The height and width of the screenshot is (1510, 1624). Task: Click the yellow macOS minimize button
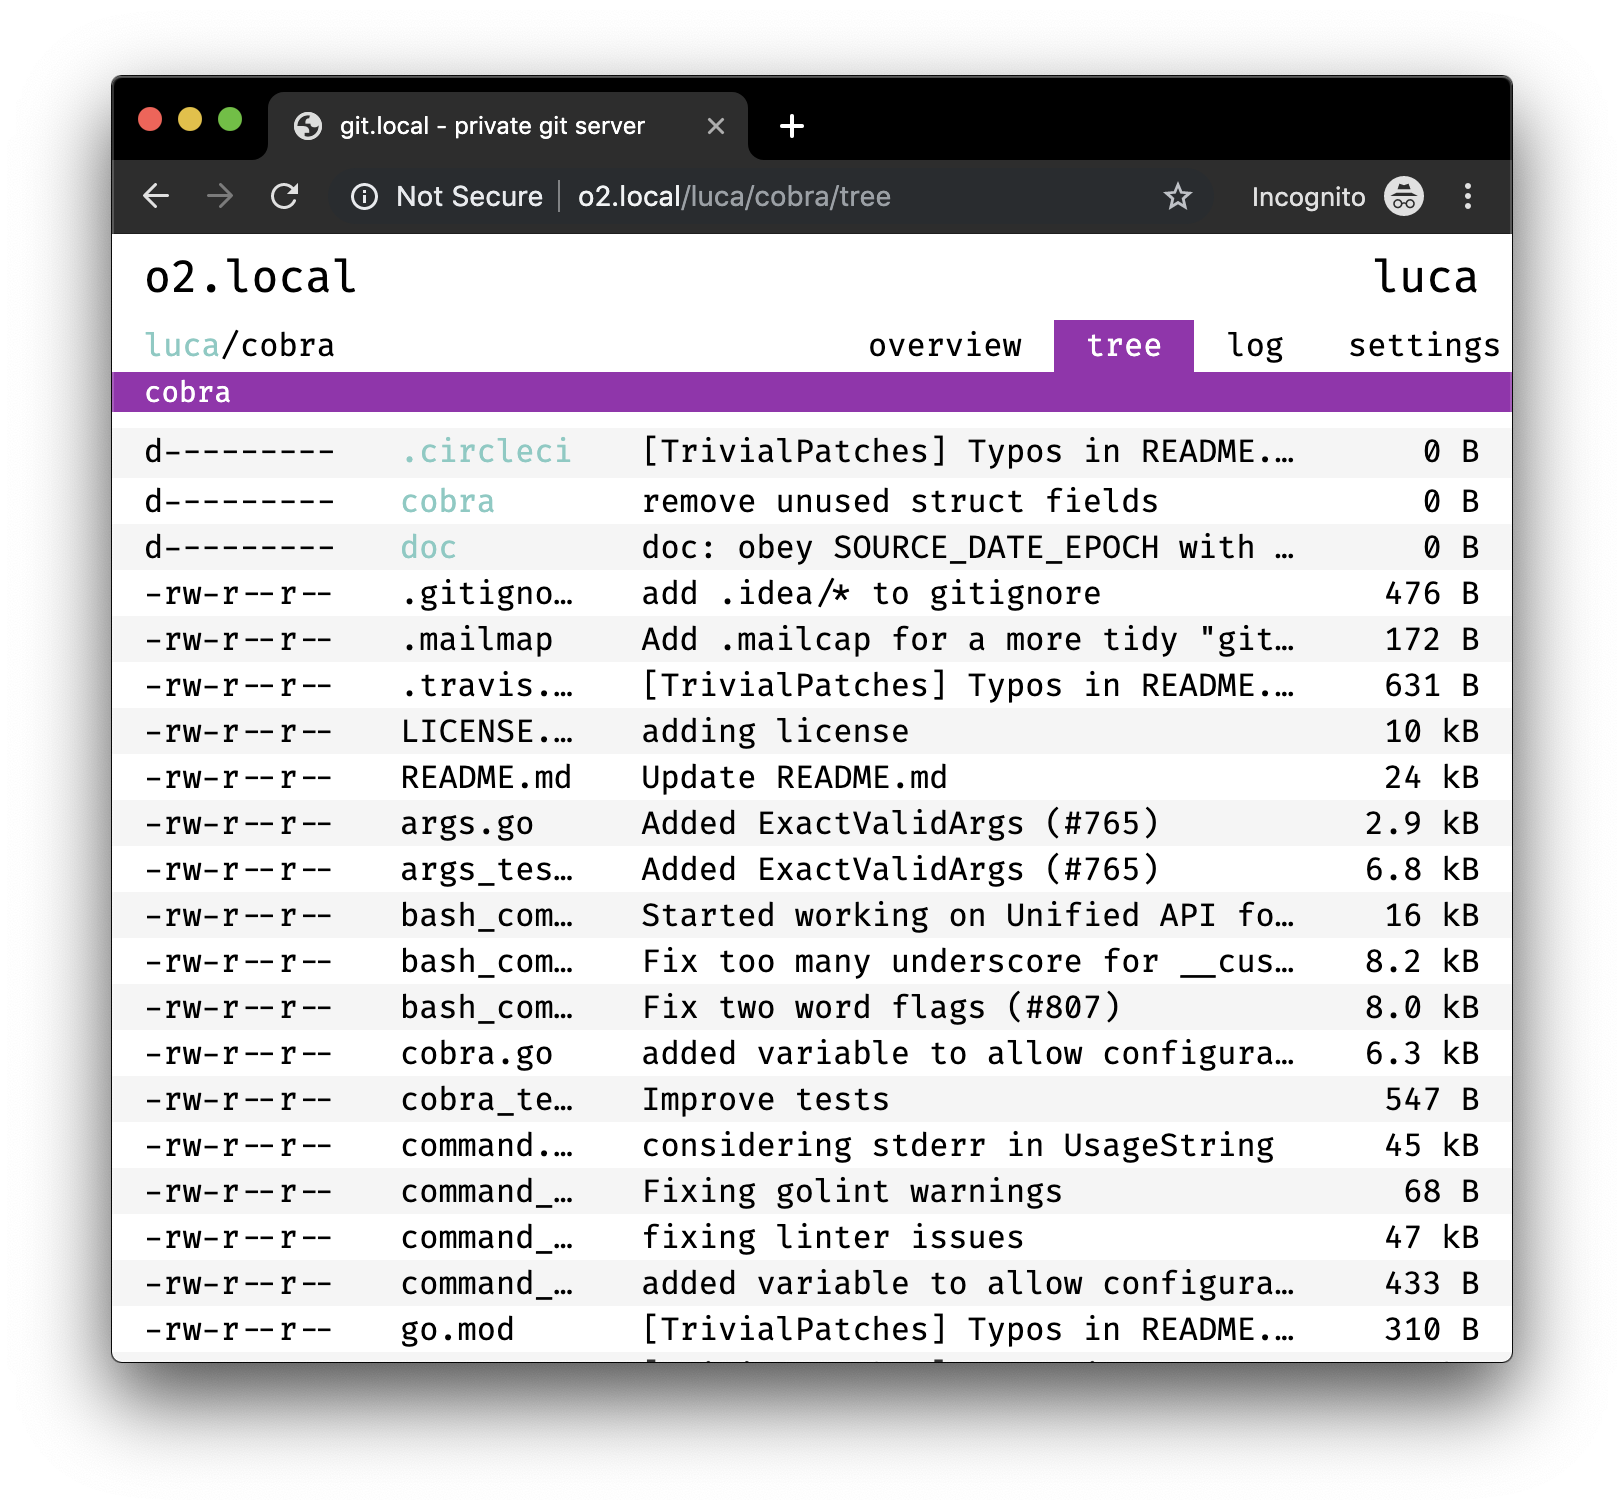click(x=190, y=120)
